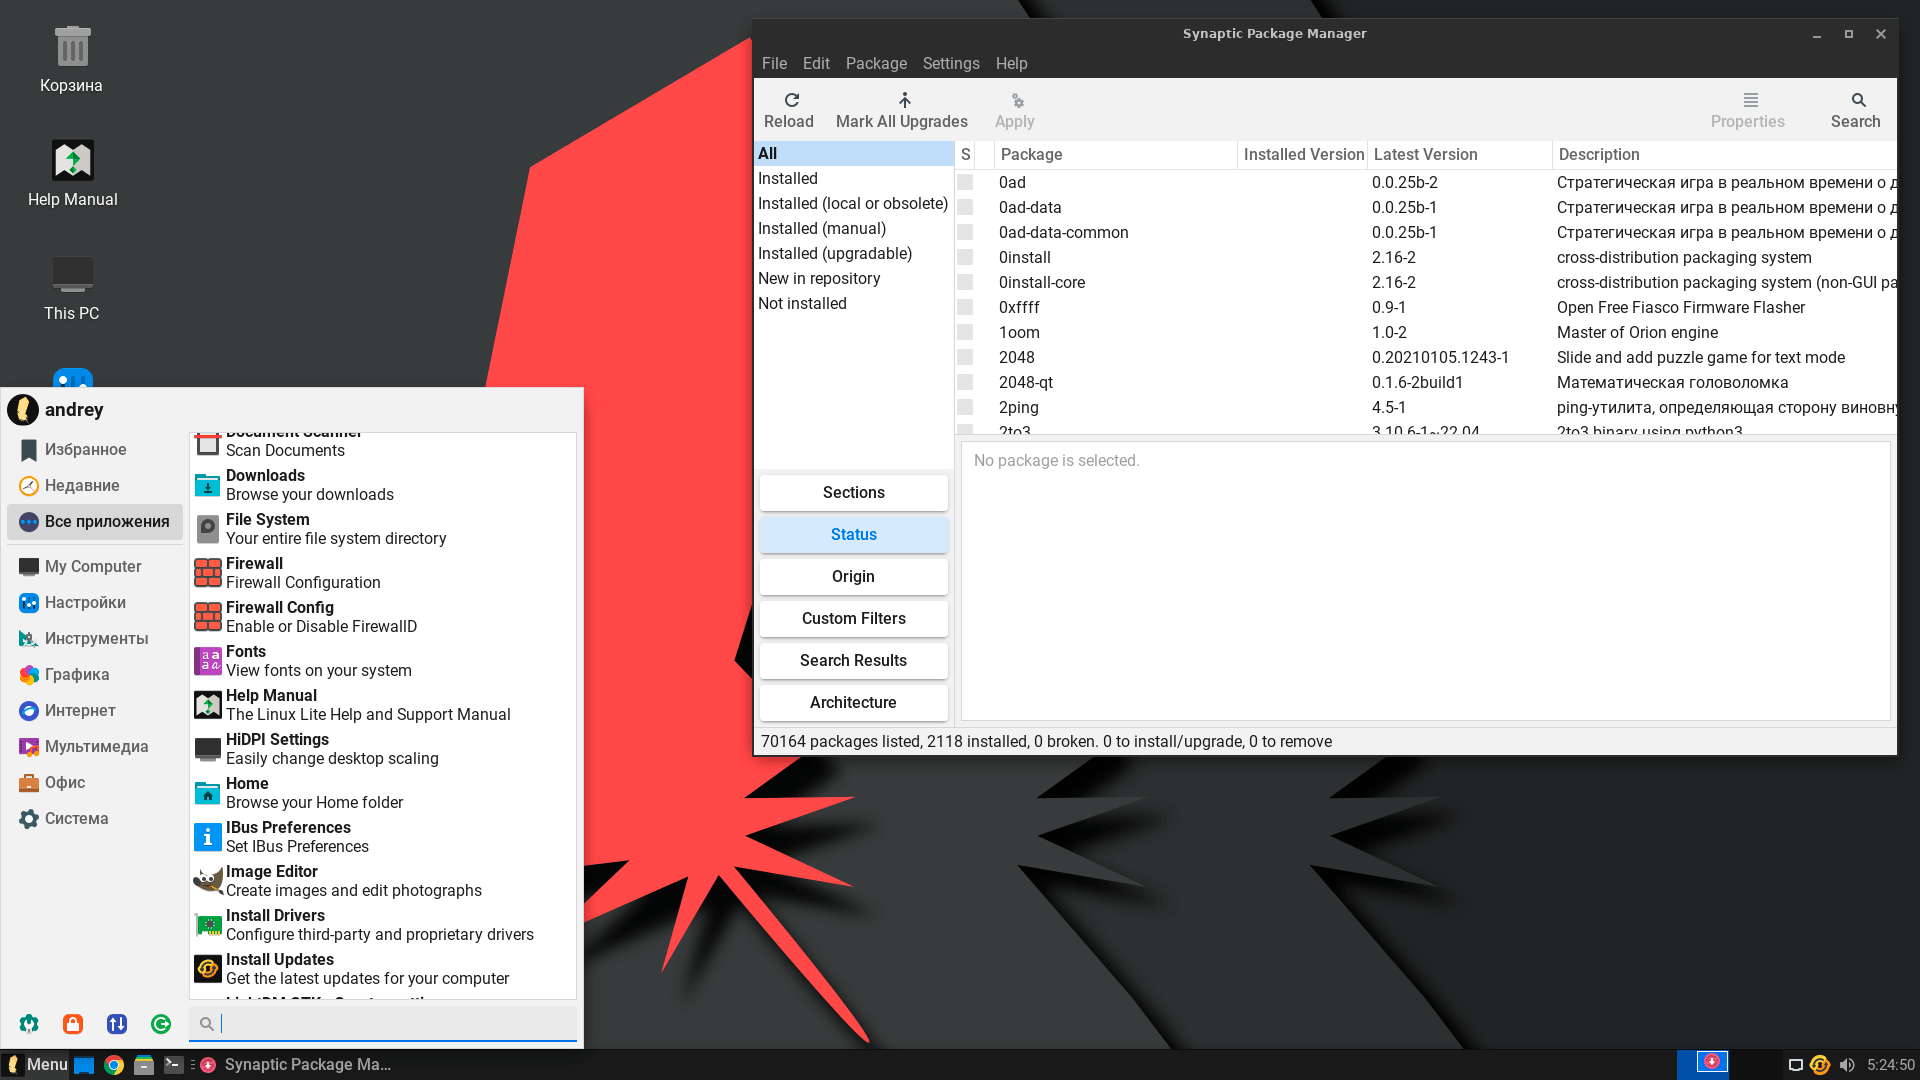
Task: Click Mark All Upgrades icon
Action: click(904, 100)
